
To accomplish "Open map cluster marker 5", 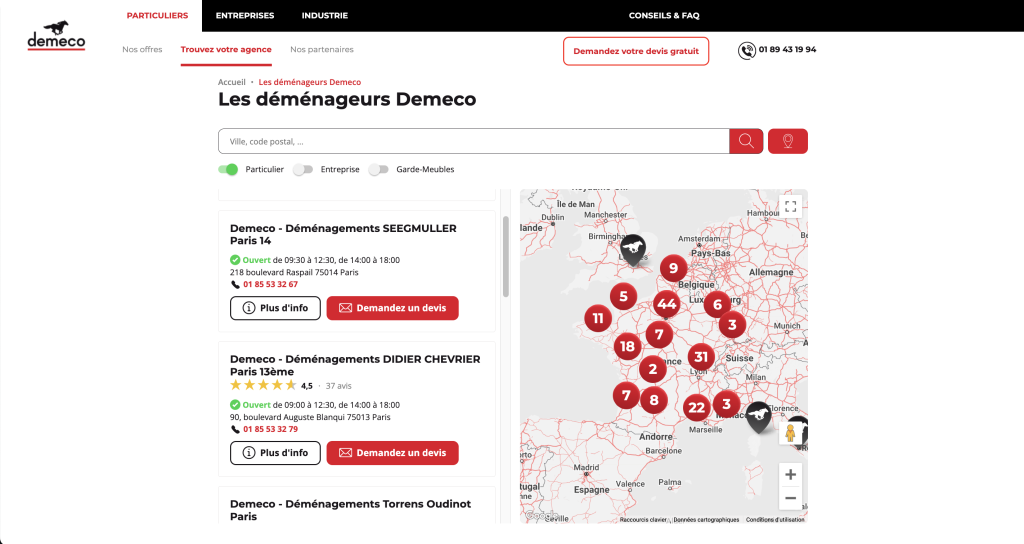I will click(624, 296).
